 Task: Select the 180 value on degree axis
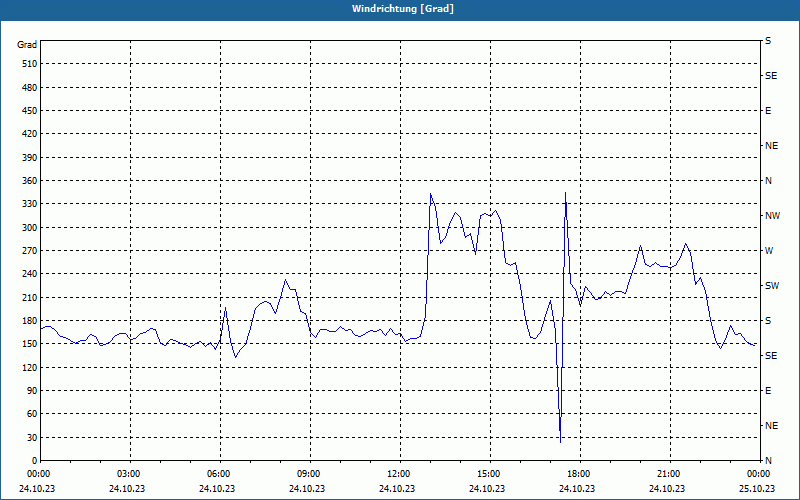(30, 320)
